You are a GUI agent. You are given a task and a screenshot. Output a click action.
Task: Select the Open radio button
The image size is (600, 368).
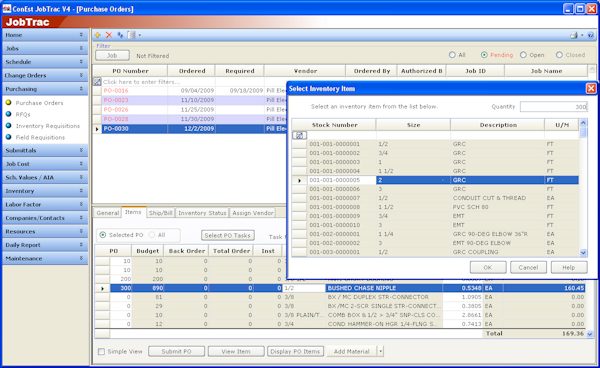click(523, 55)
